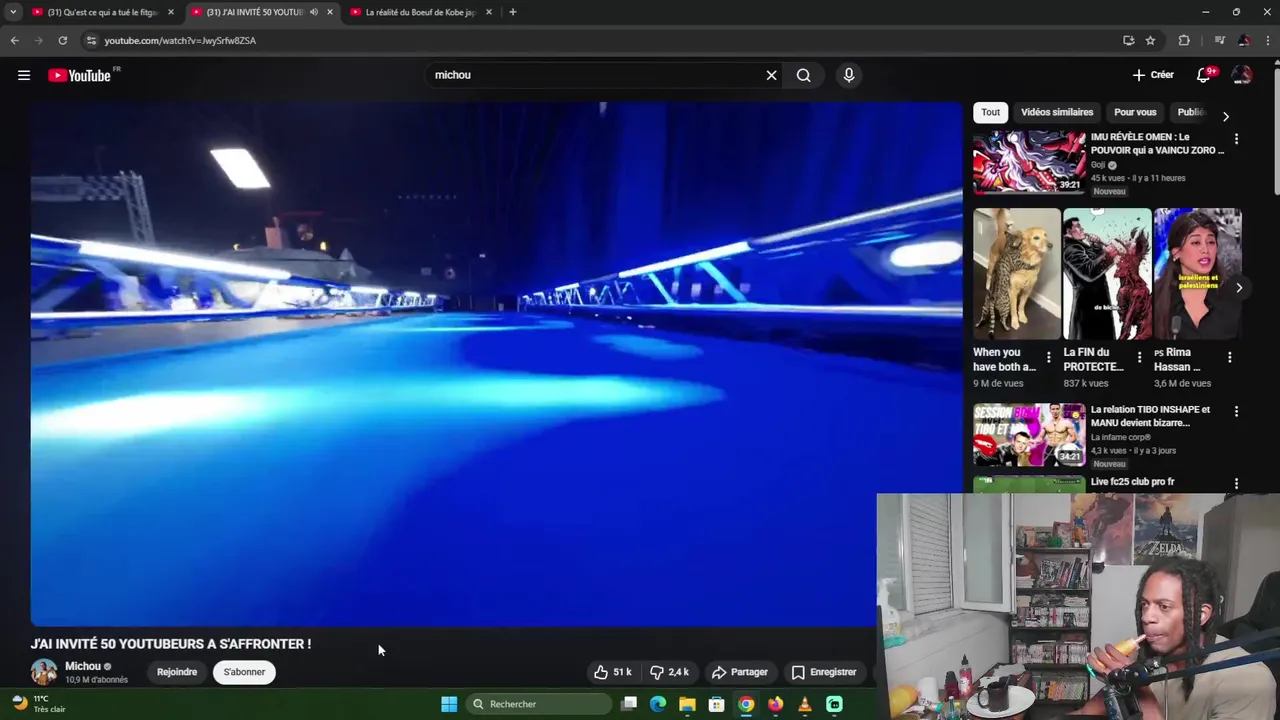1280x720 pixels.
Task: Subscribe with the S'abonner button
Action: 244,672
